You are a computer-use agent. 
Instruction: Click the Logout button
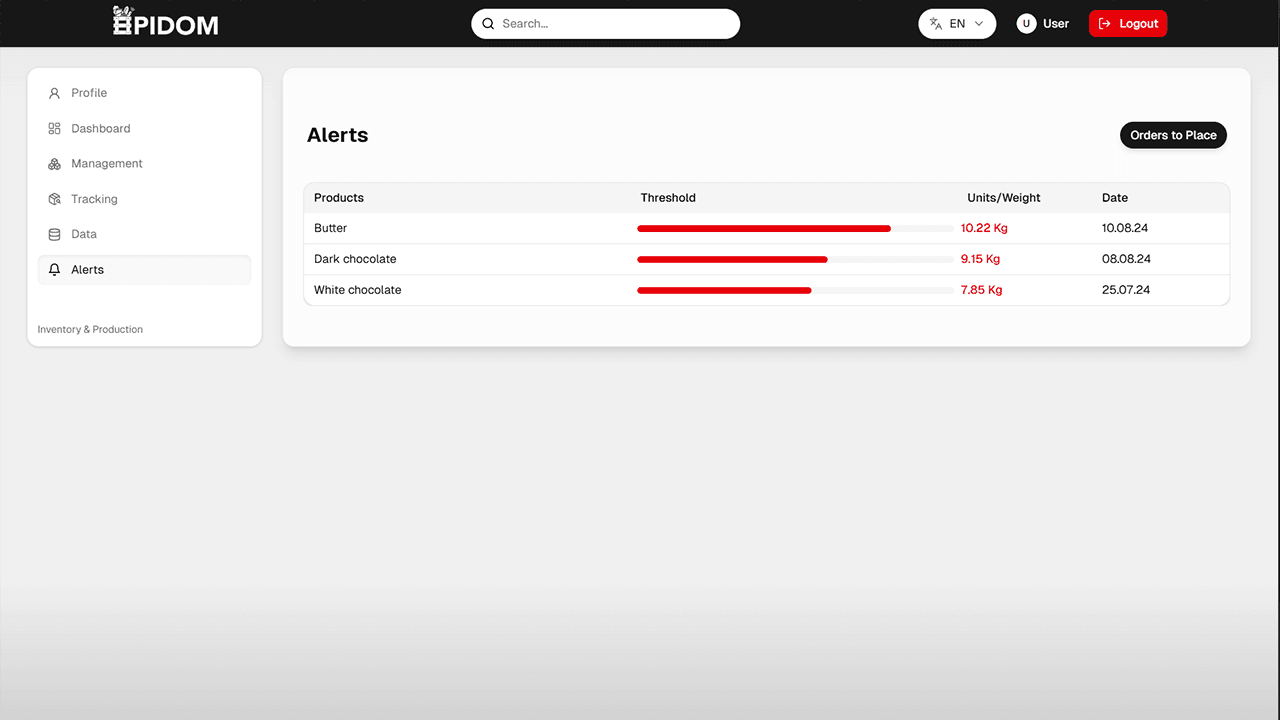click(x=1128, y=23)
